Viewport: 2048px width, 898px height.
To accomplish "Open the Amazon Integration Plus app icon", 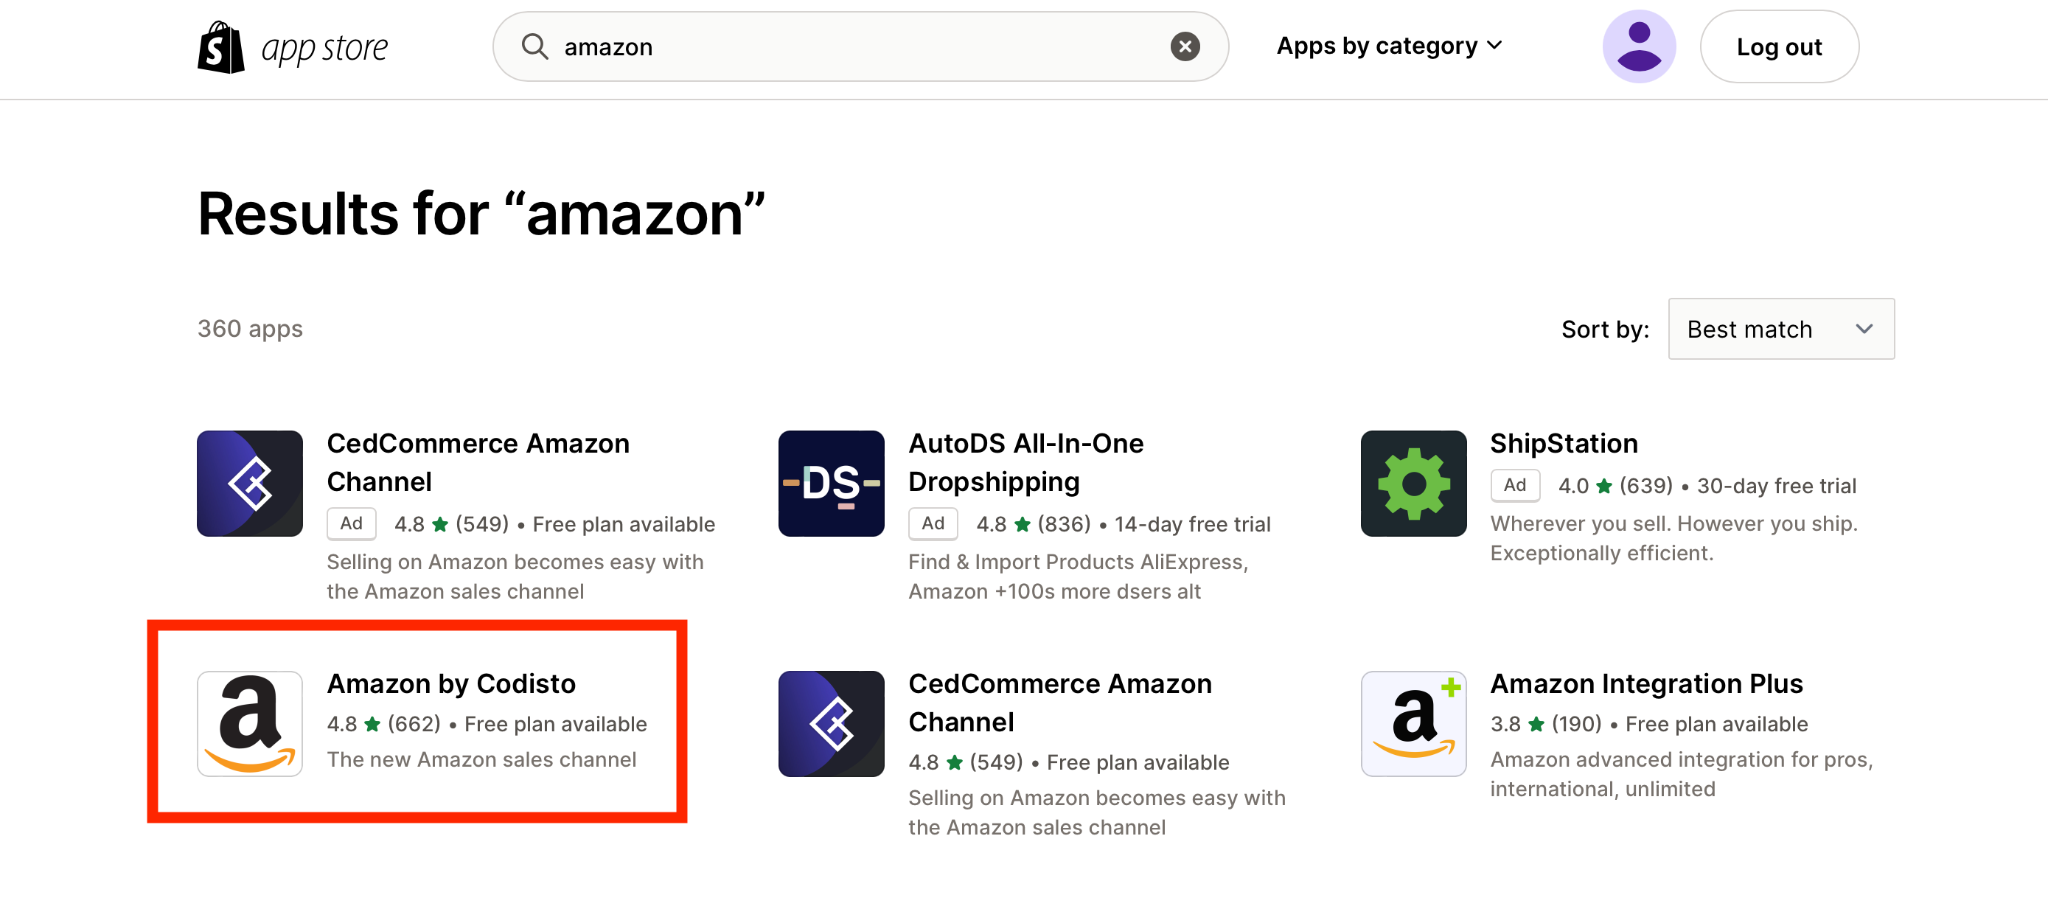I will (x=1414, y=724).
